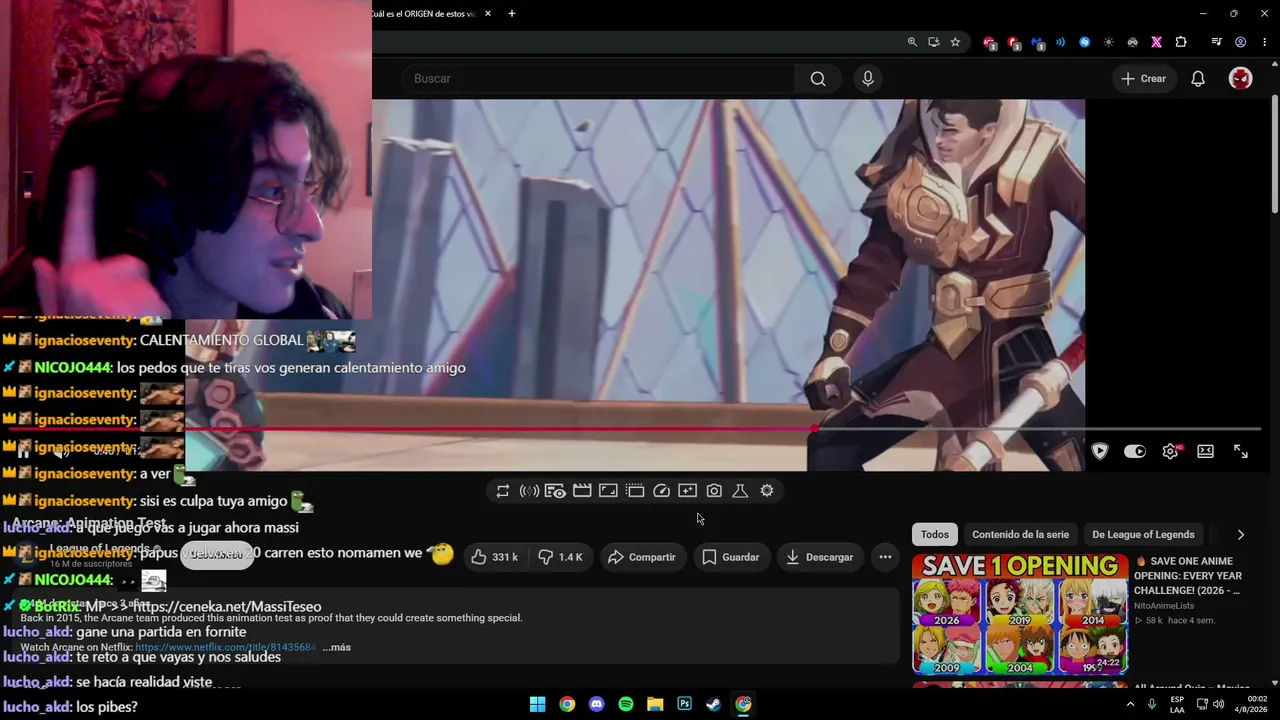Click the Compartir share button
1280x720 pixels.
tap(641, 557)
